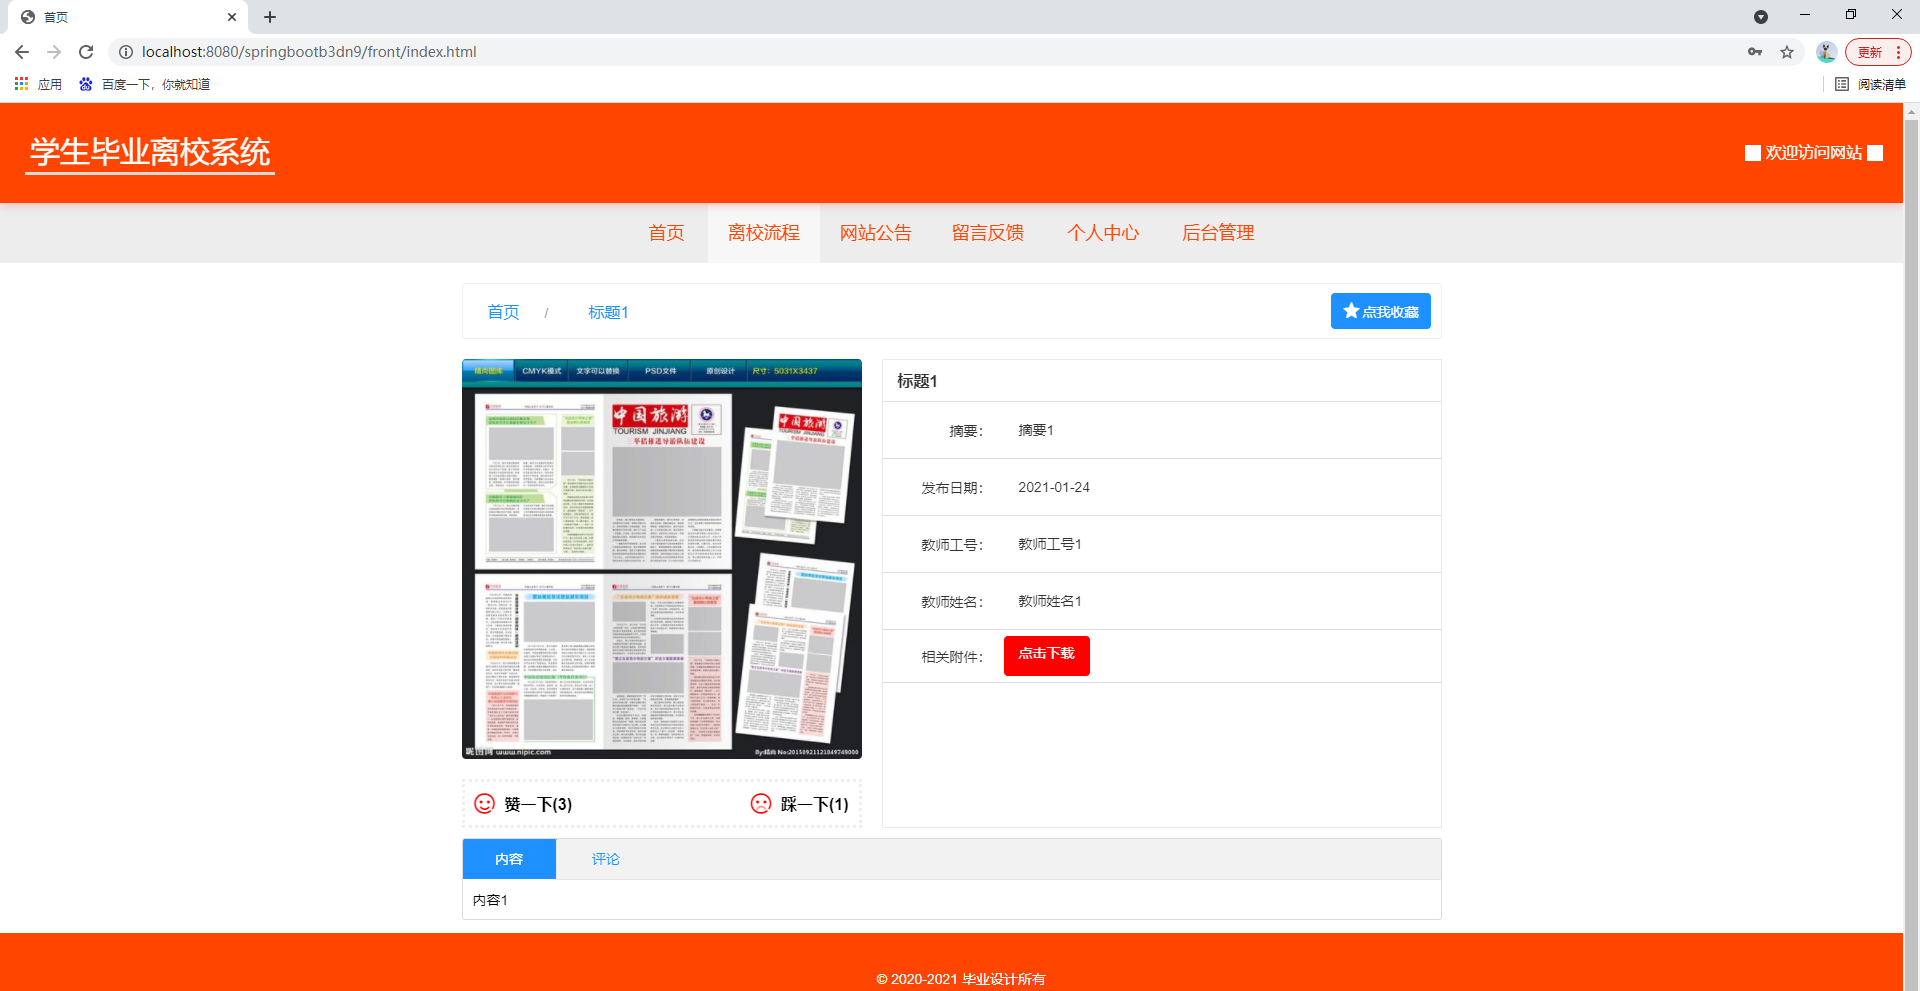Open the 首页 breadcrumb link
The height and width of the screenshot is (991, 1920).
pyautogui.click(x=503, y=311)
